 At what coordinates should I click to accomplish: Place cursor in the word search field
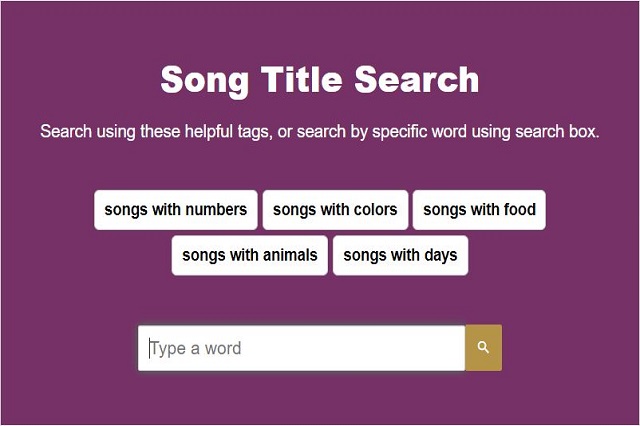pyautogui.click(x=301, y=348)
